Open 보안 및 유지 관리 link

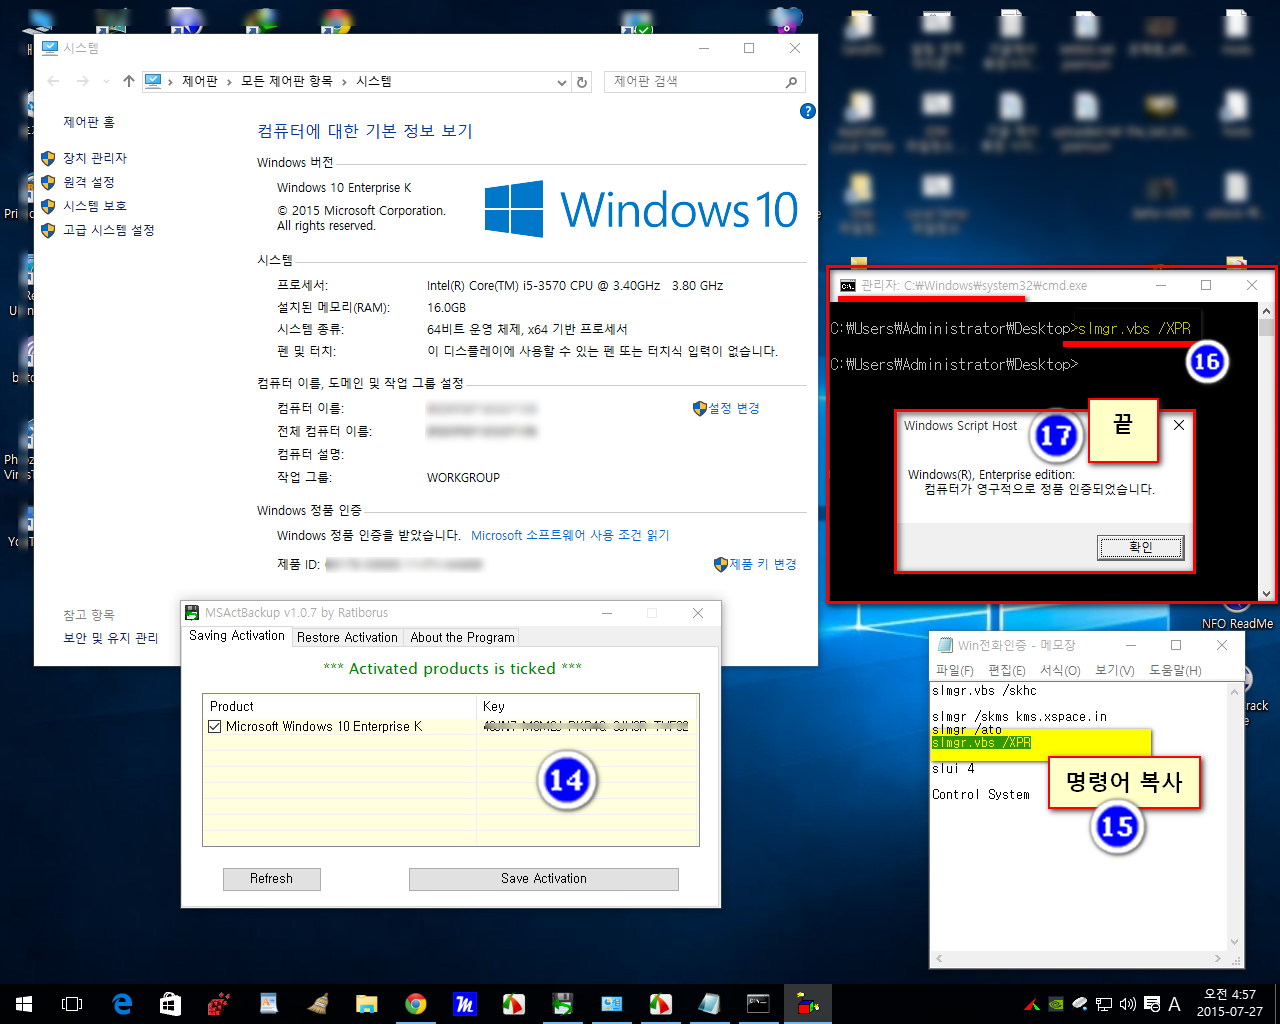[111, 637]
